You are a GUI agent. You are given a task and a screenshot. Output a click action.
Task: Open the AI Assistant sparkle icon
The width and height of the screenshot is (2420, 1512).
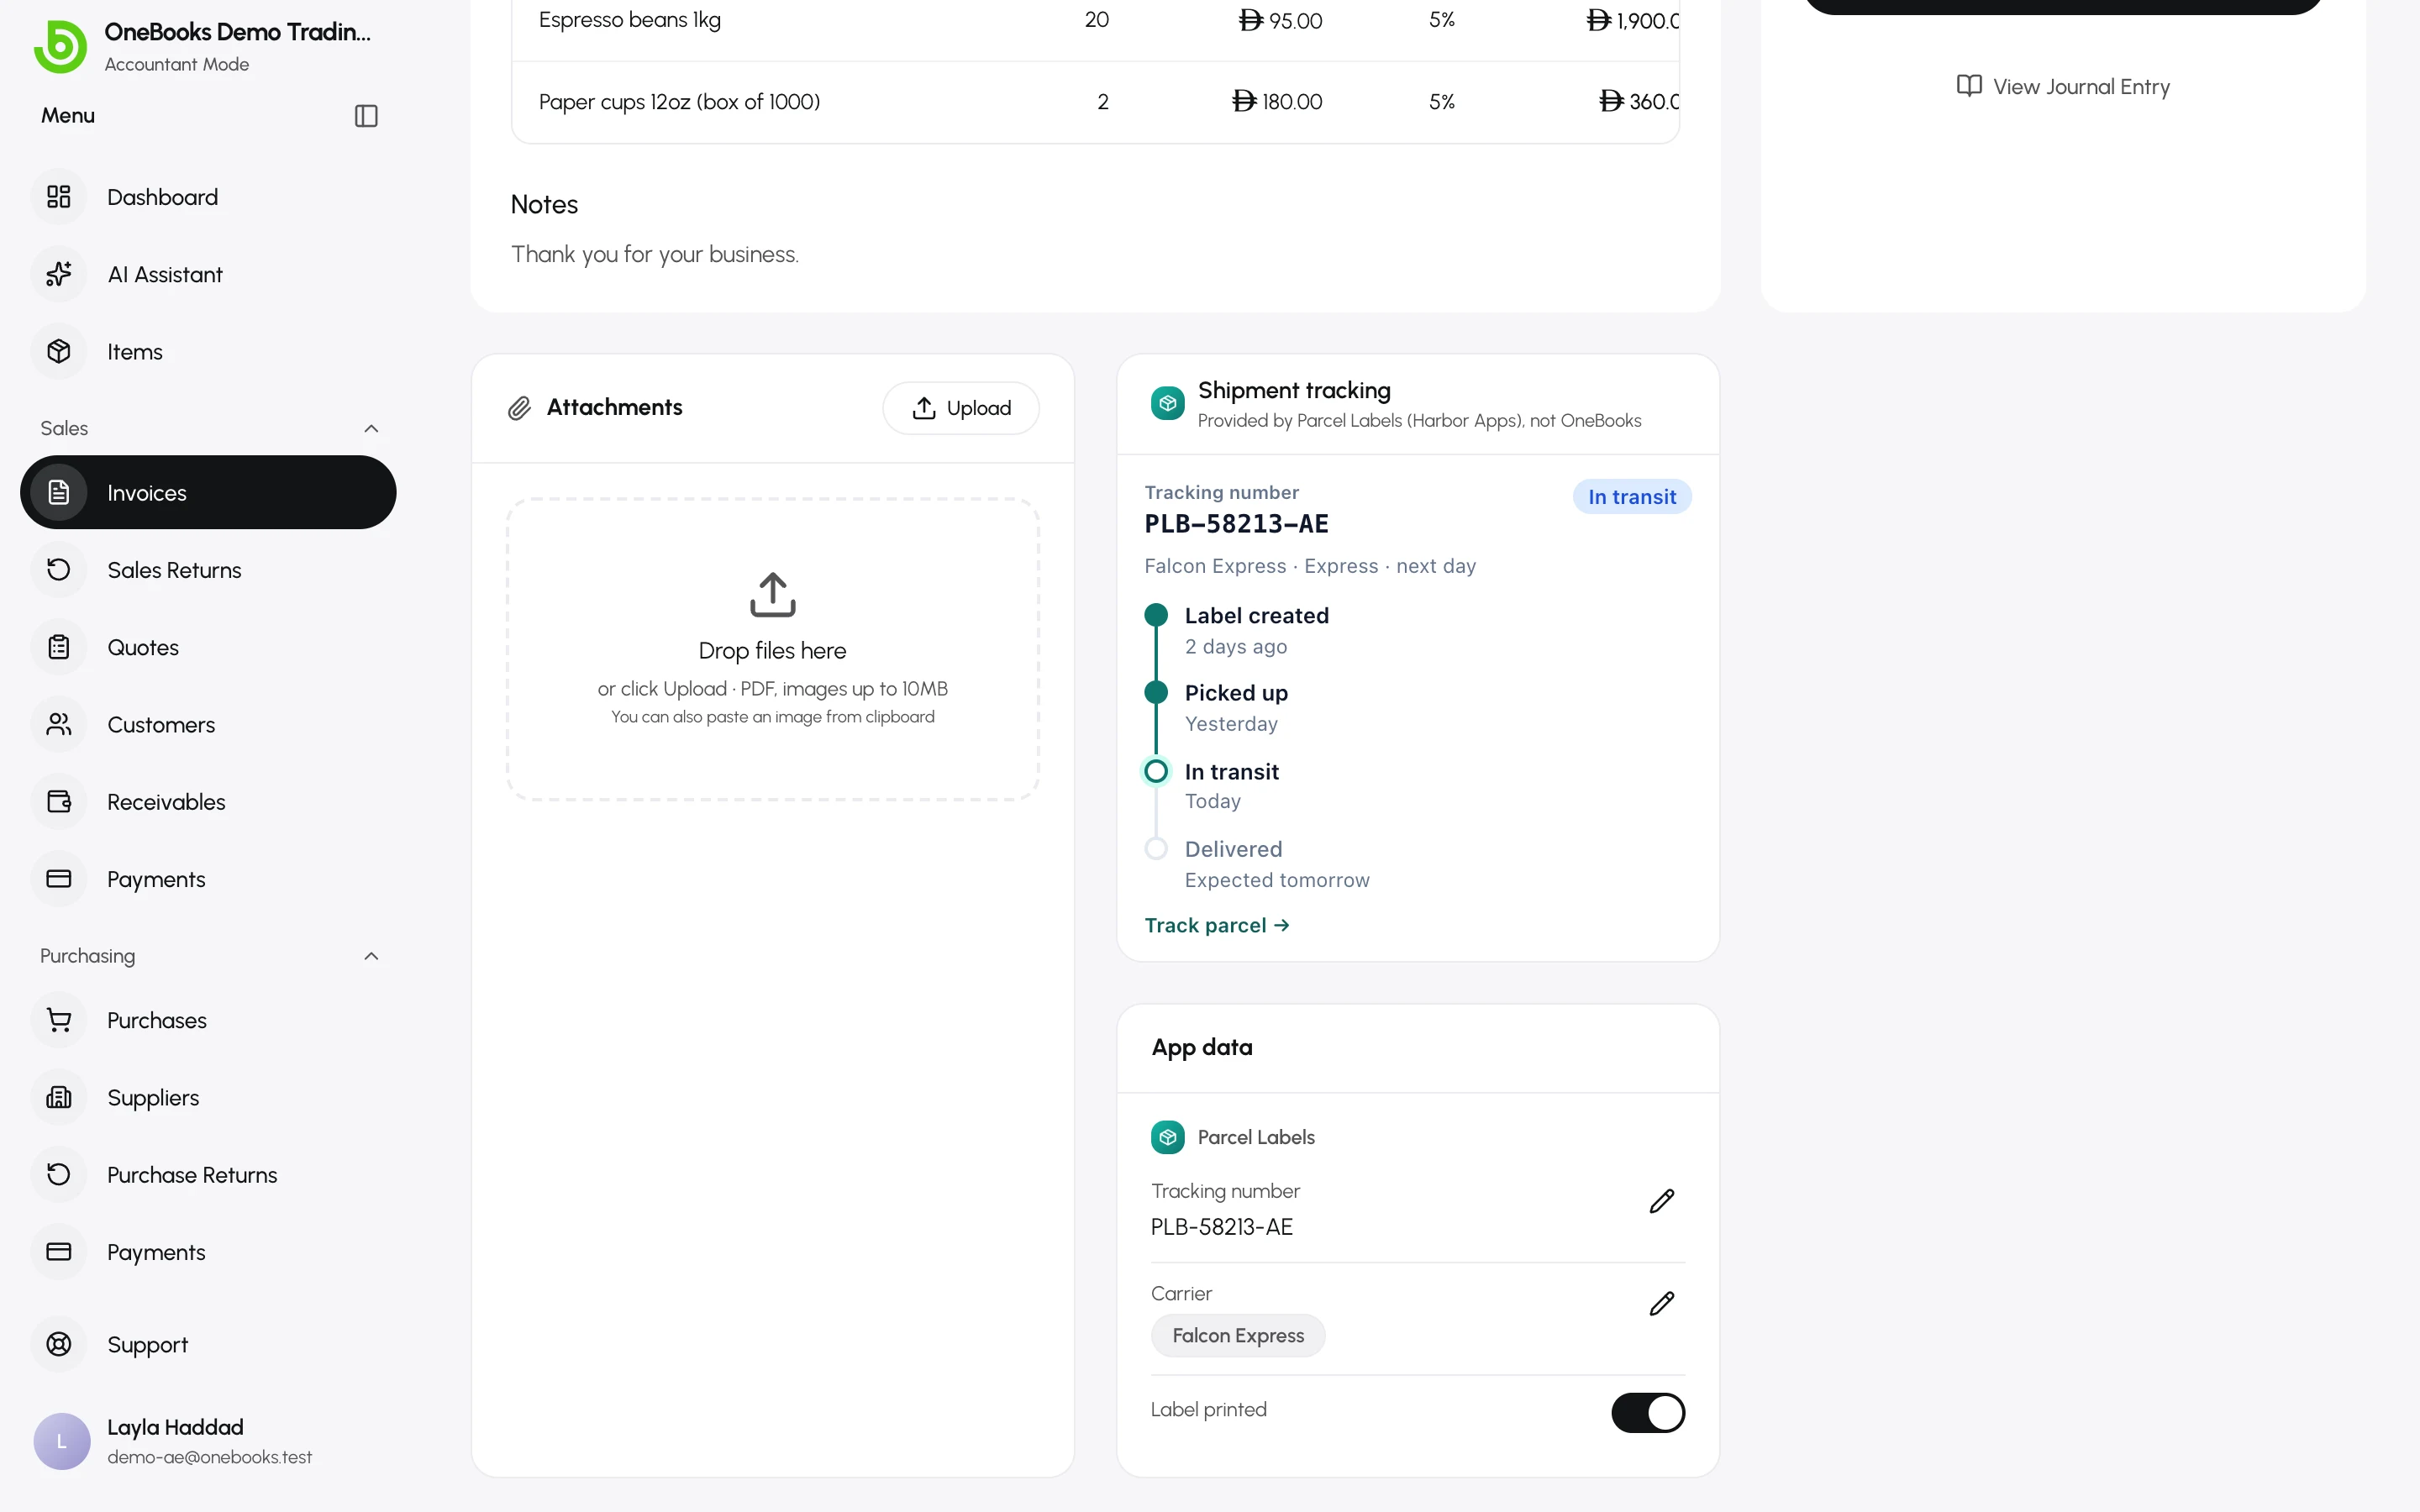coord(59,274)
